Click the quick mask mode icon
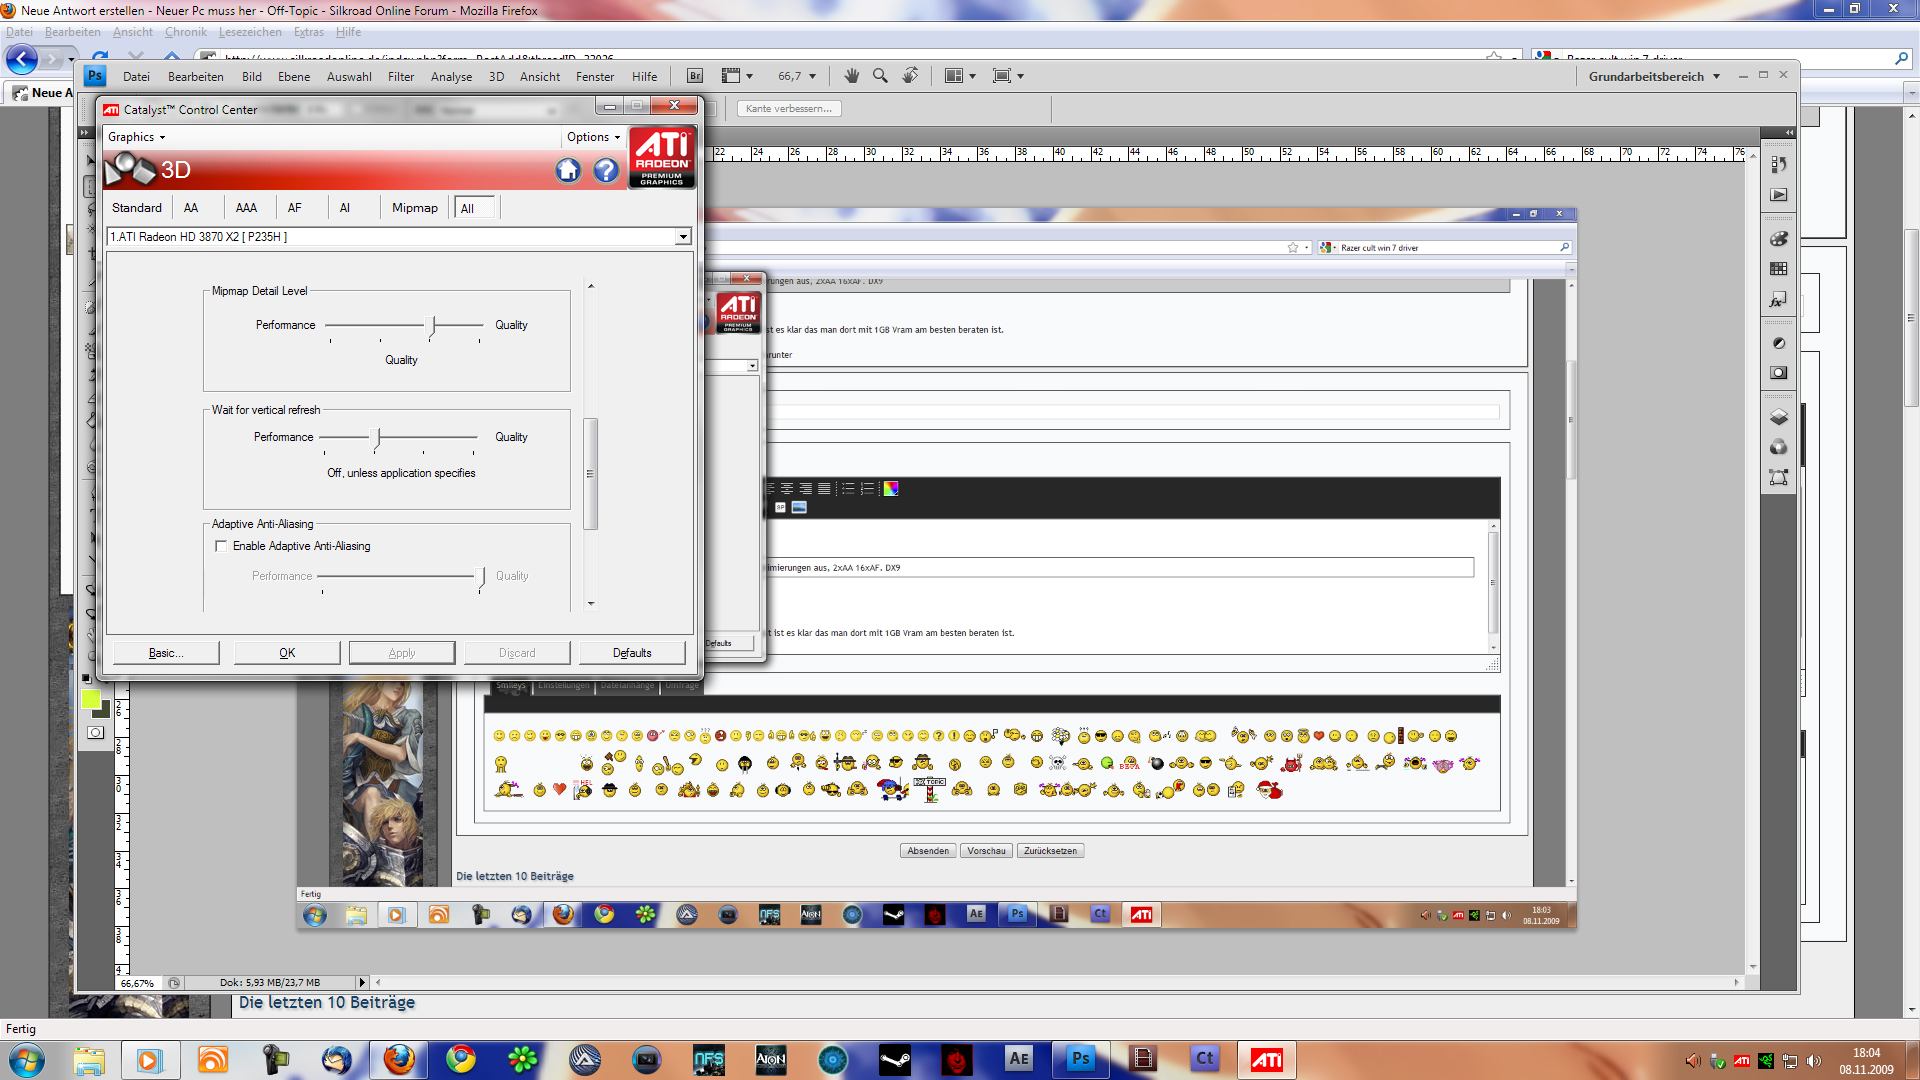The width and height of the screenshot is (1920, 1080). tap(95, 733)
